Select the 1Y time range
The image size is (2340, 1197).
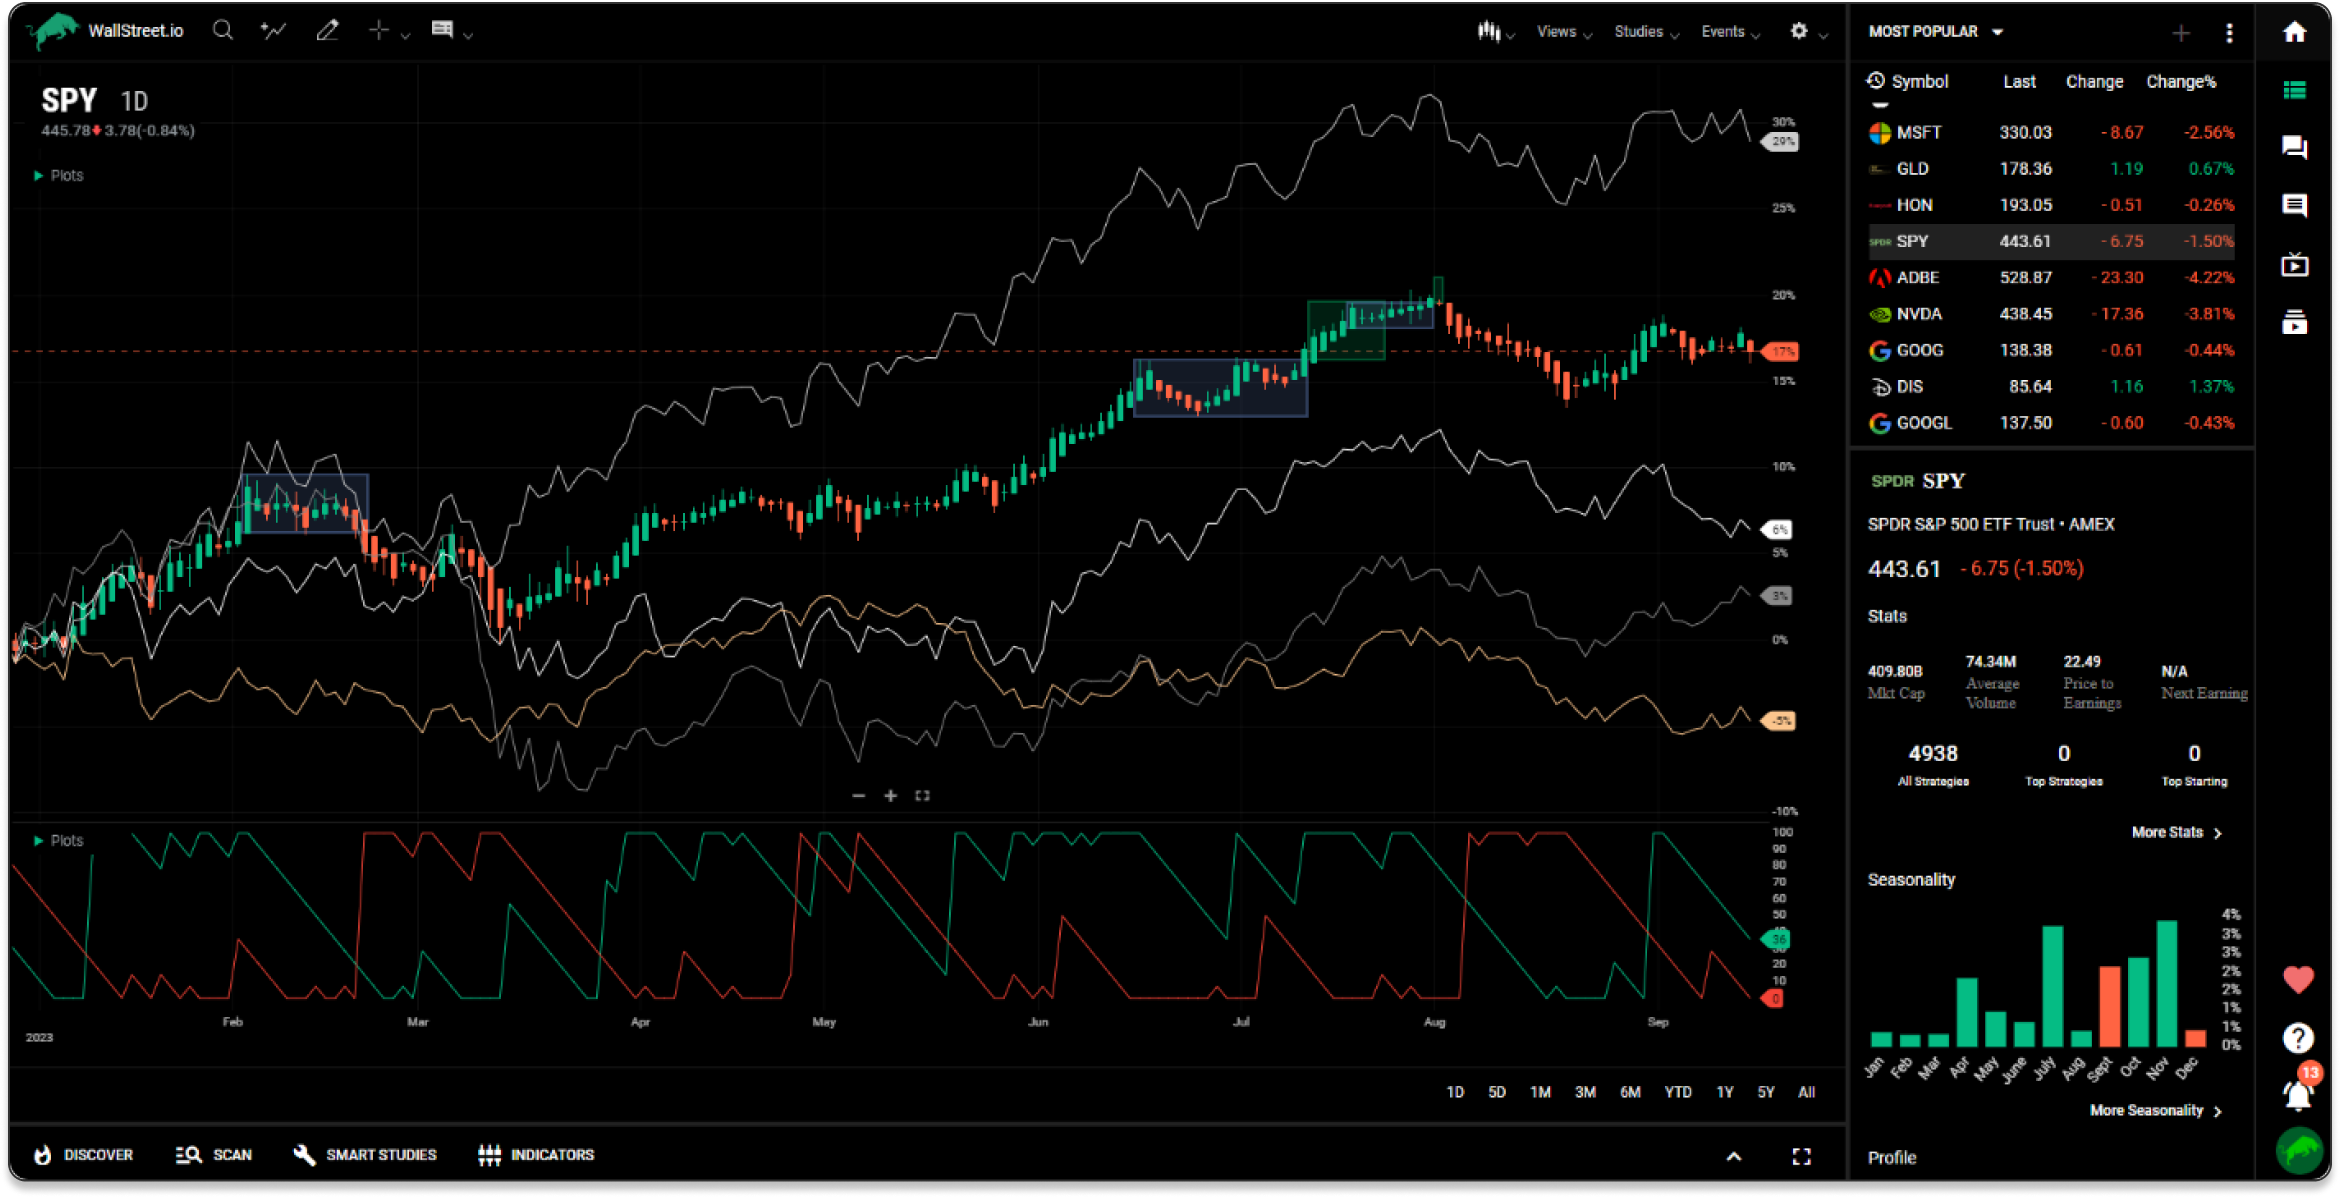[1725, 1092]
